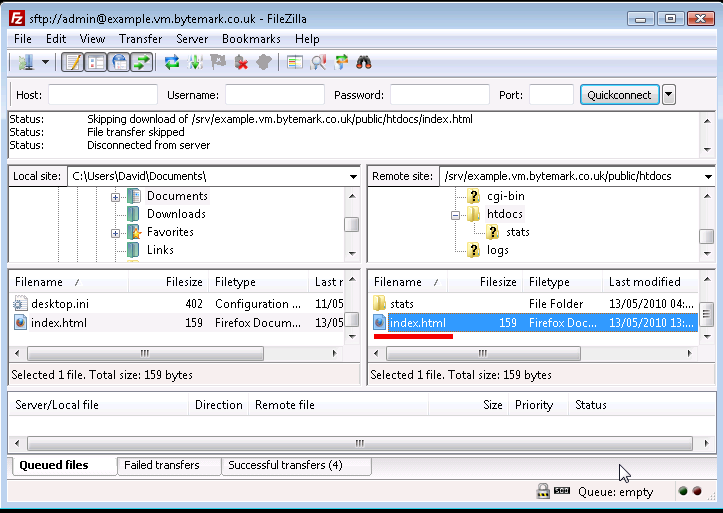Click the local file list horizontal scrollbar
This screenshot has height=513, width=723.
pos(145,354)
